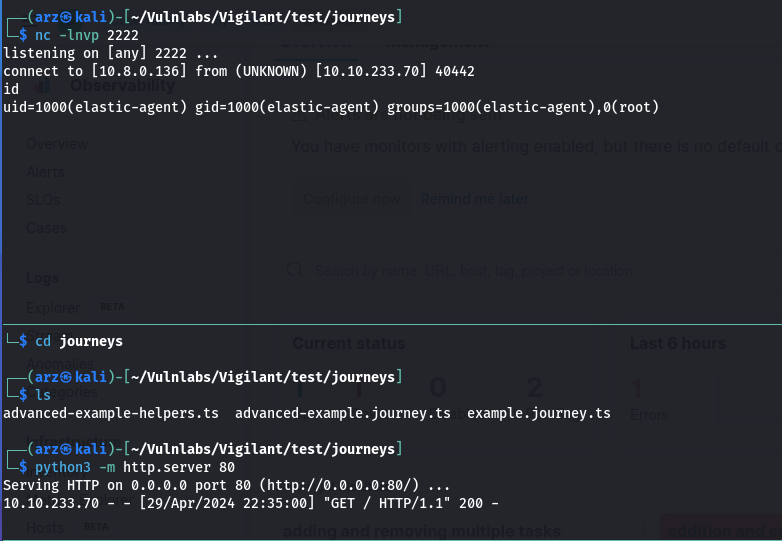Click the Observability bar-chart icon in sidebar
Image resolution: width=782 pixels, height=541 pixels.
[43, 86]
